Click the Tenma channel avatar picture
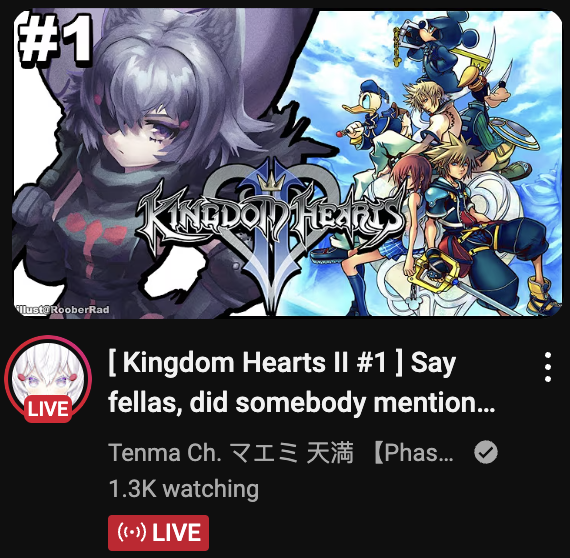 48,378
